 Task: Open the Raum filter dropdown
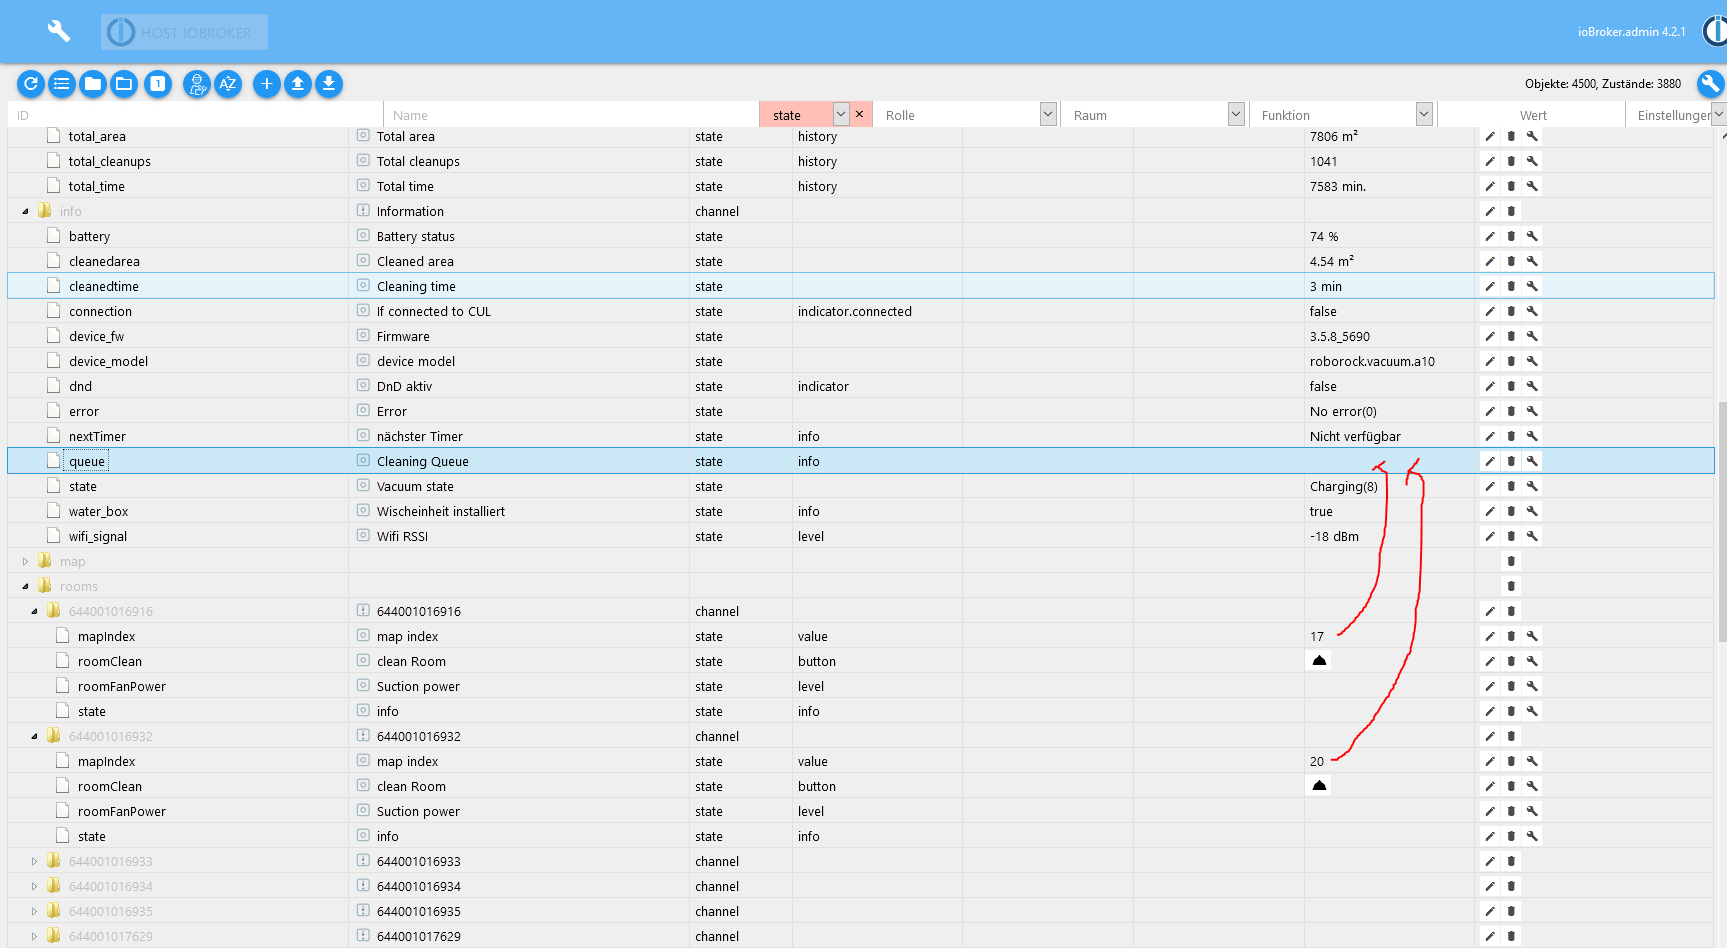point(1236,114)
